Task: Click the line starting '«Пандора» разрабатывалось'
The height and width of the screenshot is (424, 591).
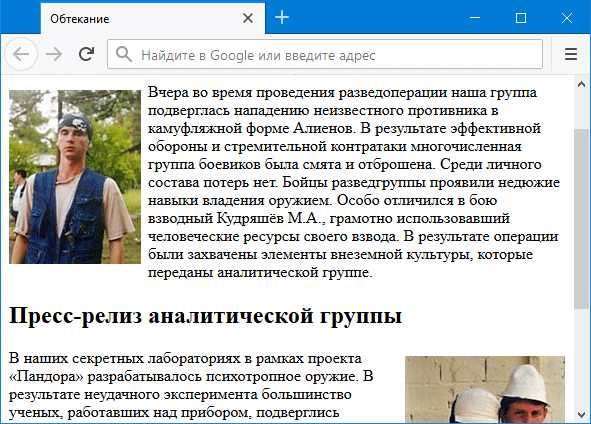Action: (x=191, y=376)
